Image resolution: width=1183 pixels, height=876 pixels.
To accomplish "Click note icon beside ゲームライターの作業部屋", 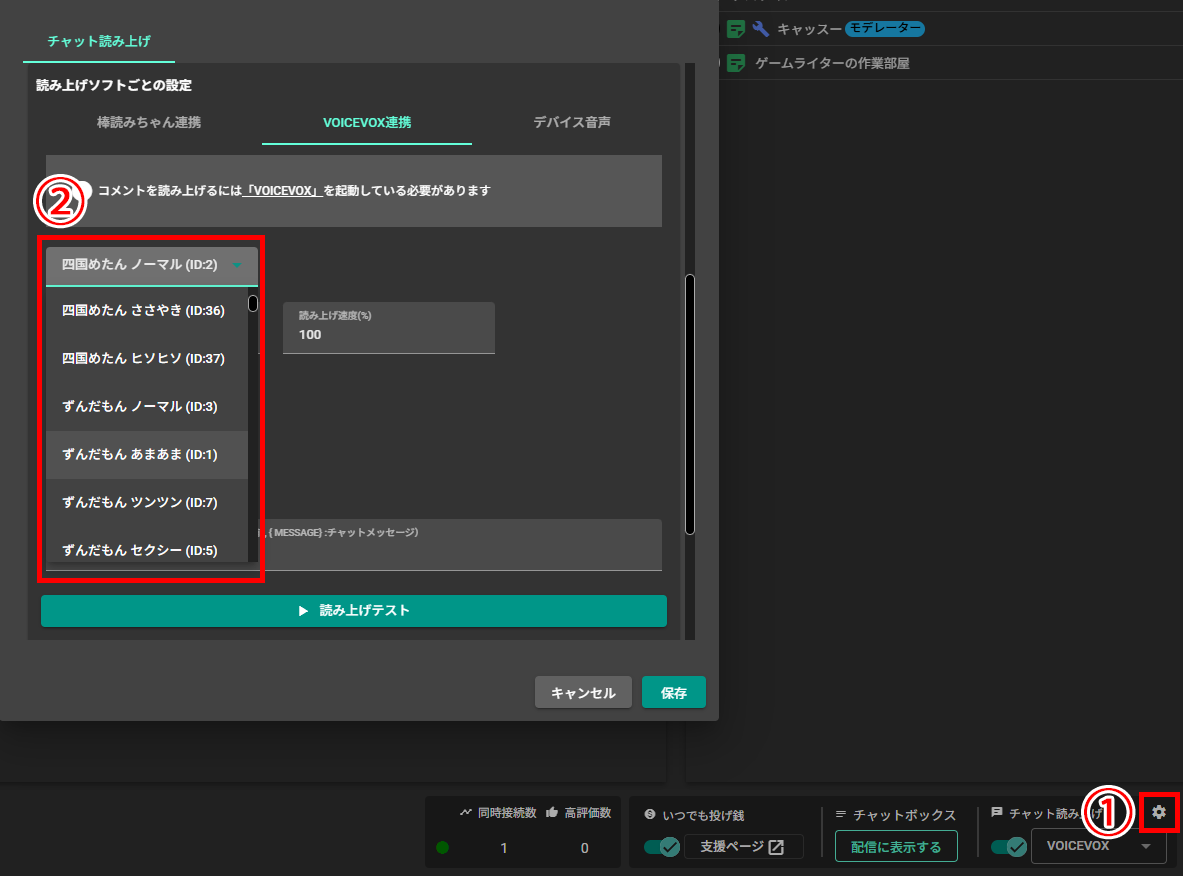I will 736,63.
